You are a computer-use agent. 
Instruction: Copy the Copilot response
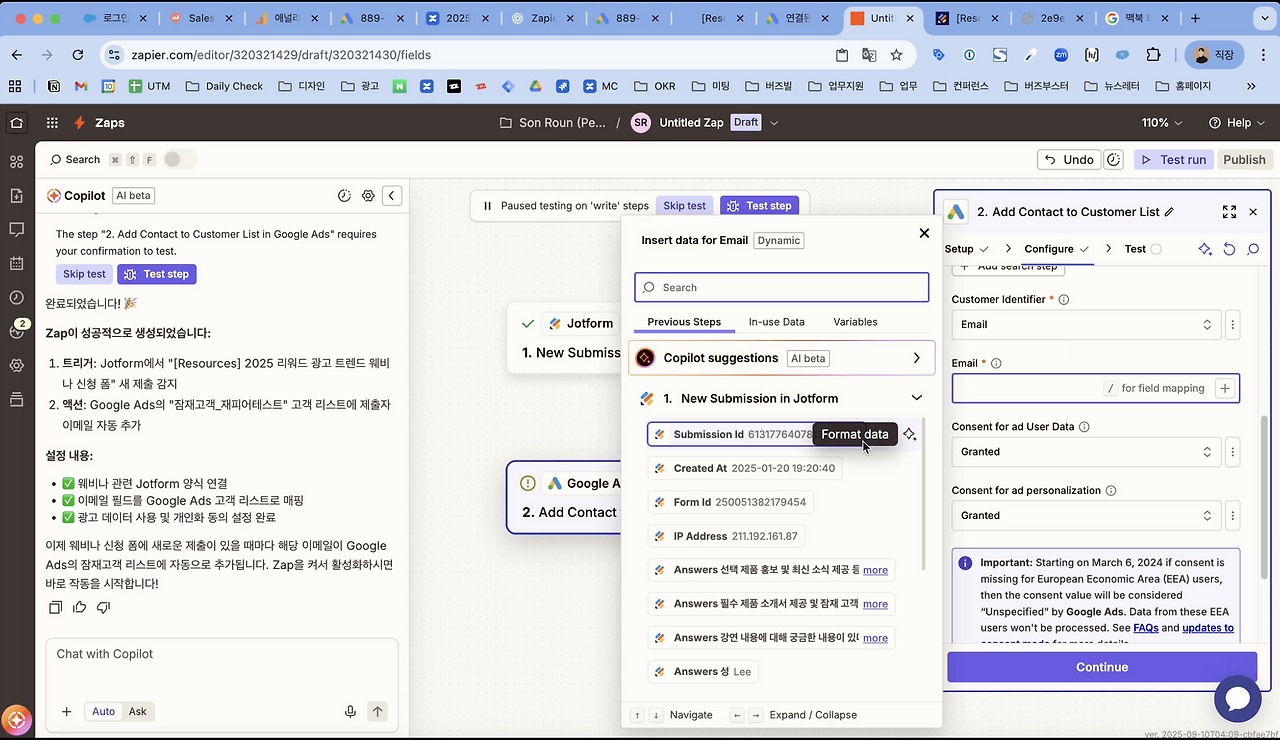coord(56,607)
